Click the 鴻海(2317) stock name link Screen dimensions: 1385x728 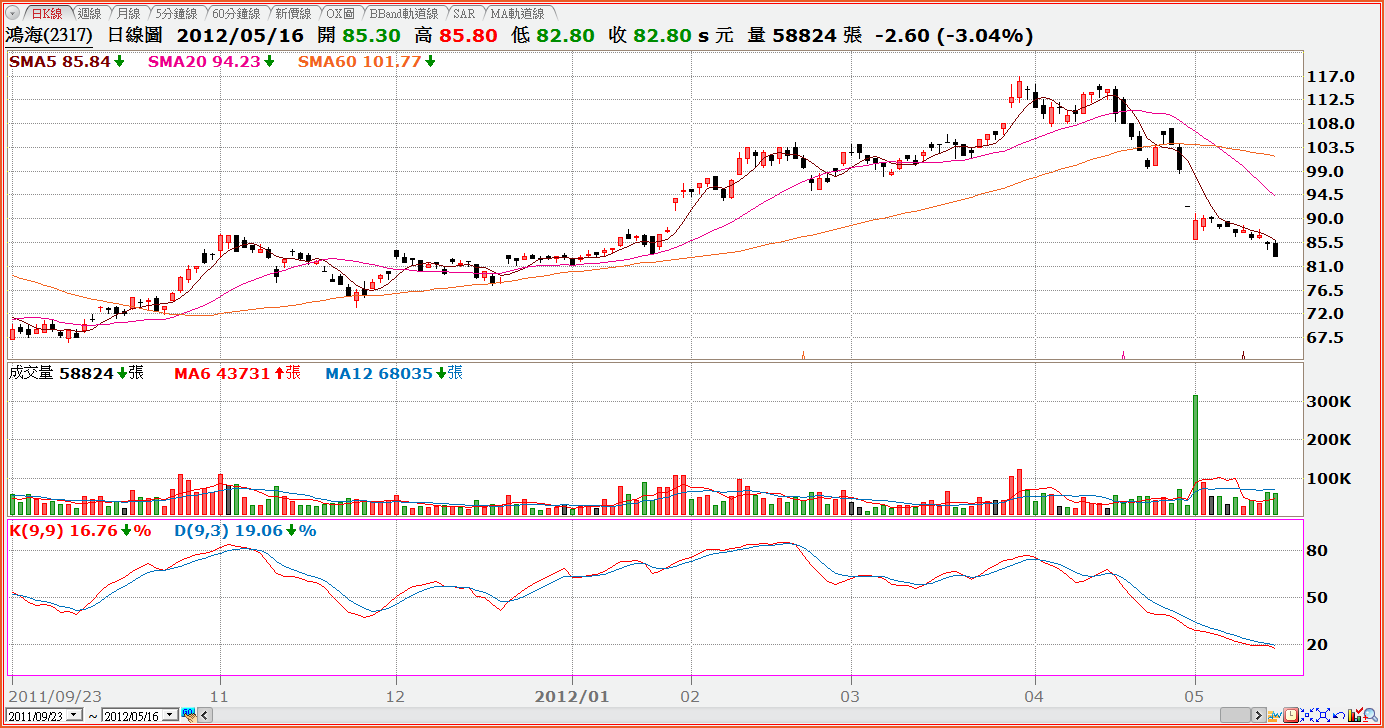pyautogui.click(x=50, y=36)
